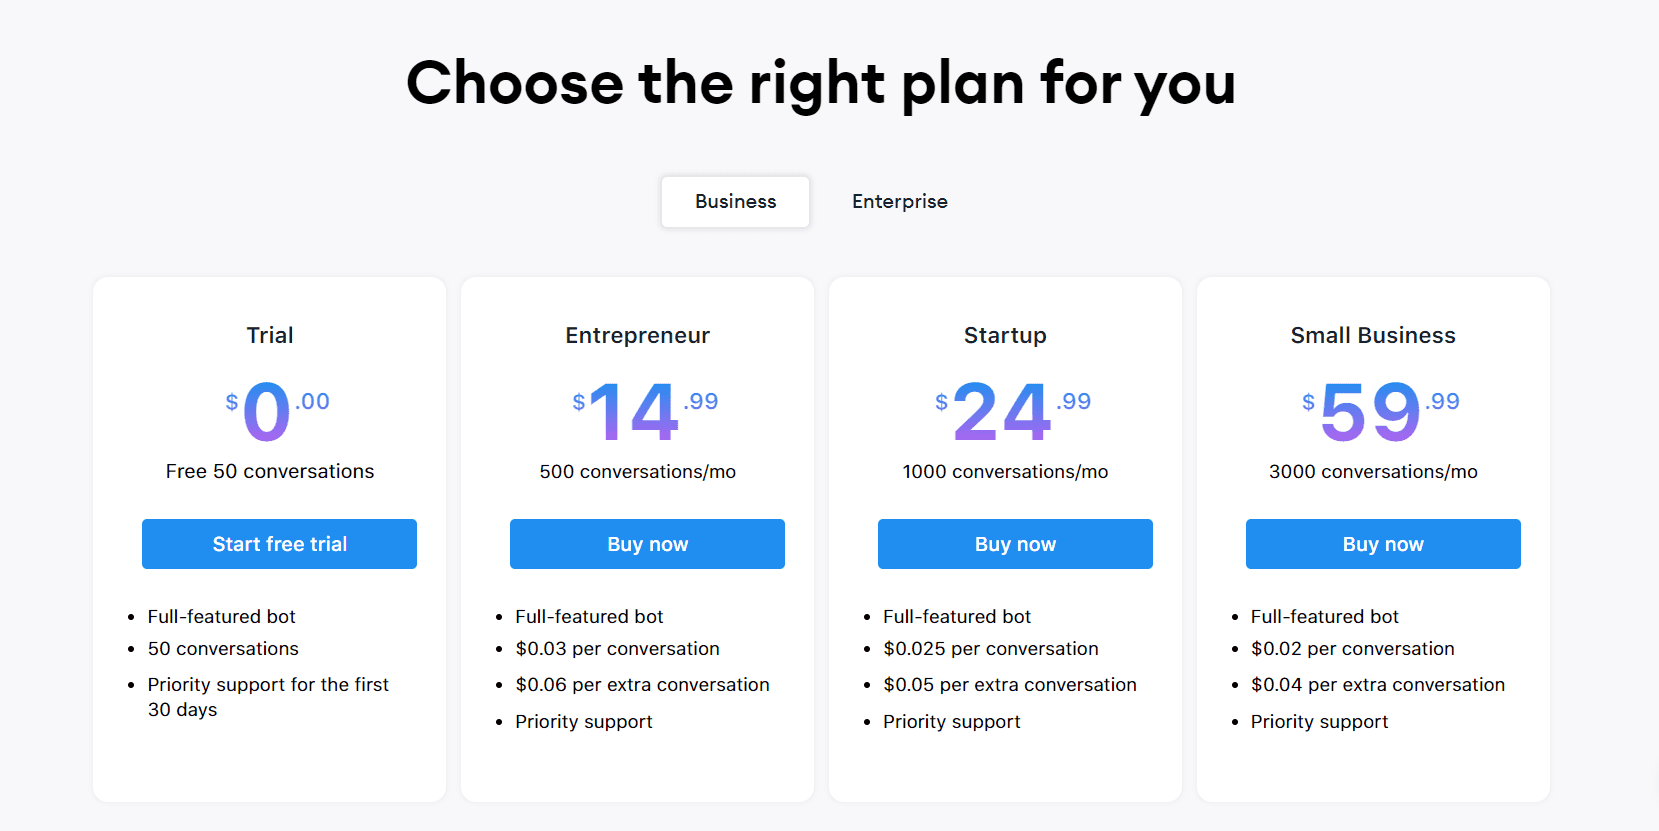The image size is (1659, 831).
Task: Select the Business tab
Action: pyautogui.click(x=735, y=201)
